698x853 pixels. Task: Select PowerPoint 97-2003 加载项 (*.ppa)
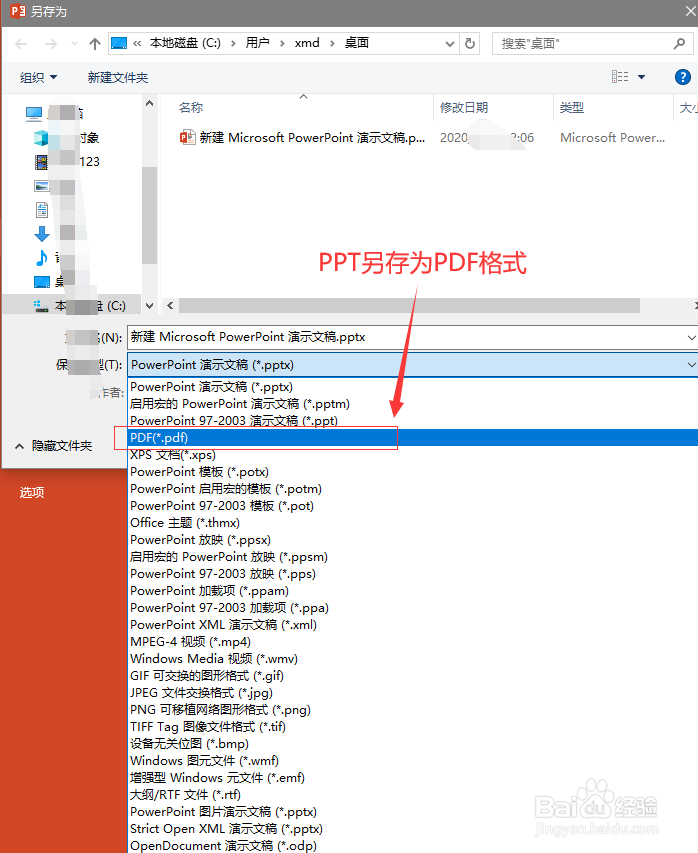tap(413, 608)
